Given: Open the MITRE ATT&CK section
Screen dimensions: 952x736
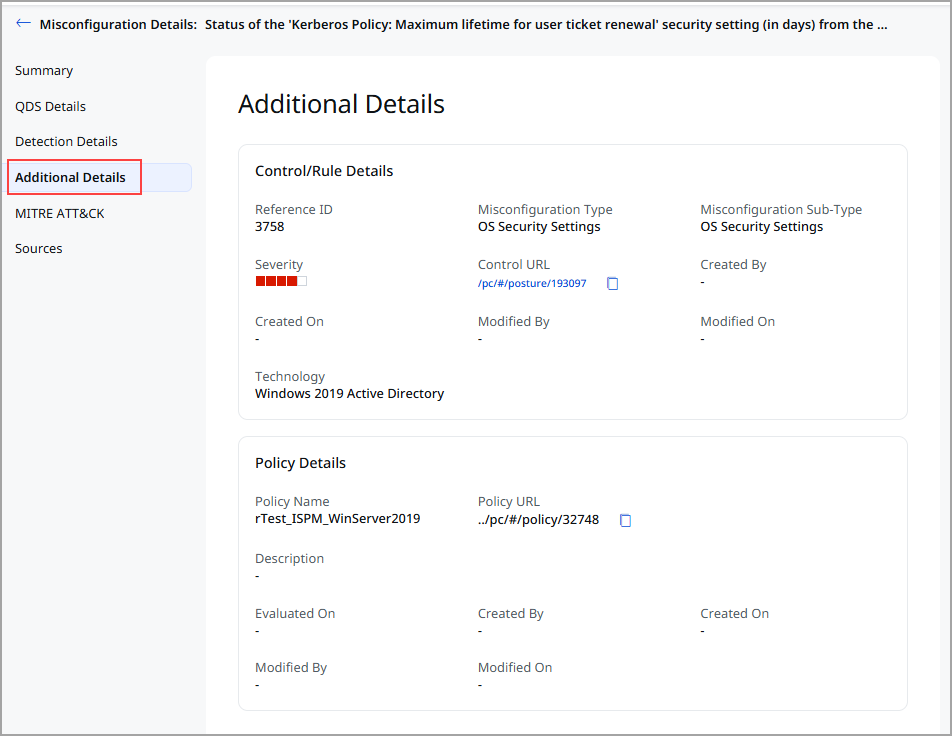Looking at the screenshot, I should (60, 213).
